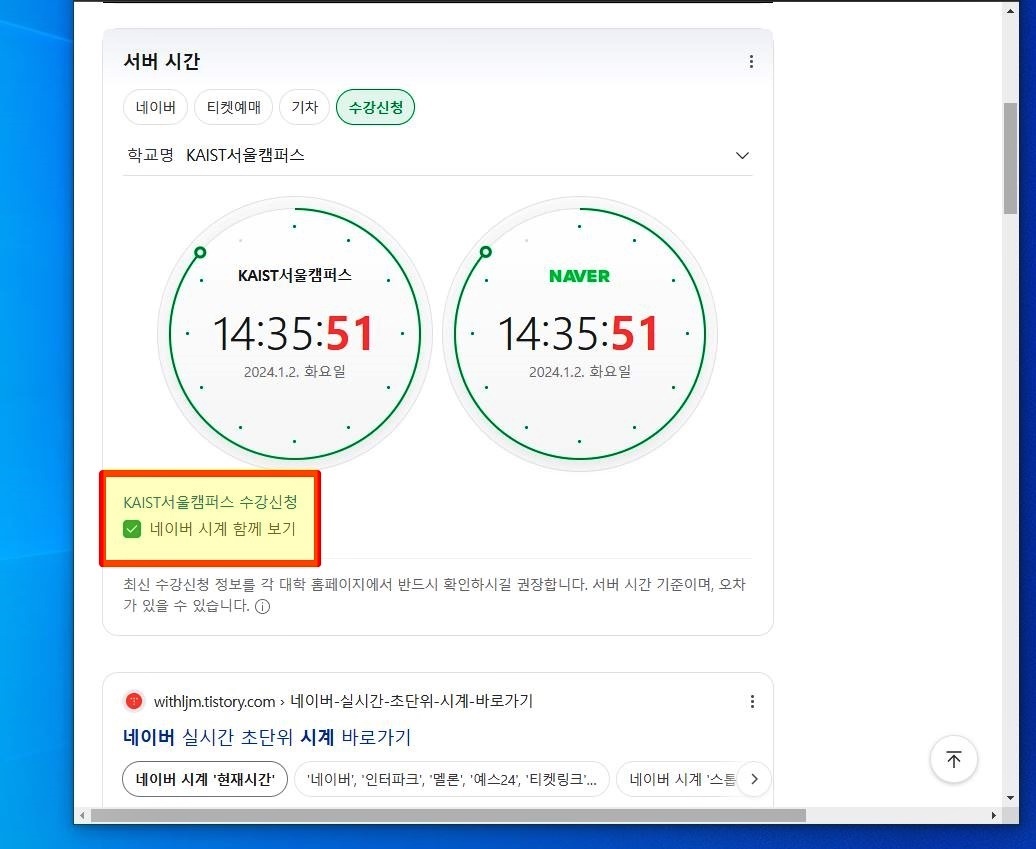Click the NAVER clock time 14:35:51
Image resolution: width=1036 pixels, height=849 pixels.
[x=579, y=333]
